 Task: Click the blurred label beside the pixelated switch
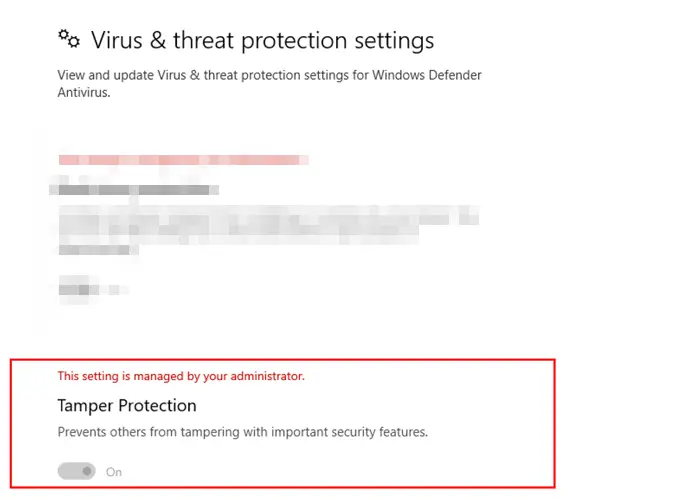click(114, 290)
